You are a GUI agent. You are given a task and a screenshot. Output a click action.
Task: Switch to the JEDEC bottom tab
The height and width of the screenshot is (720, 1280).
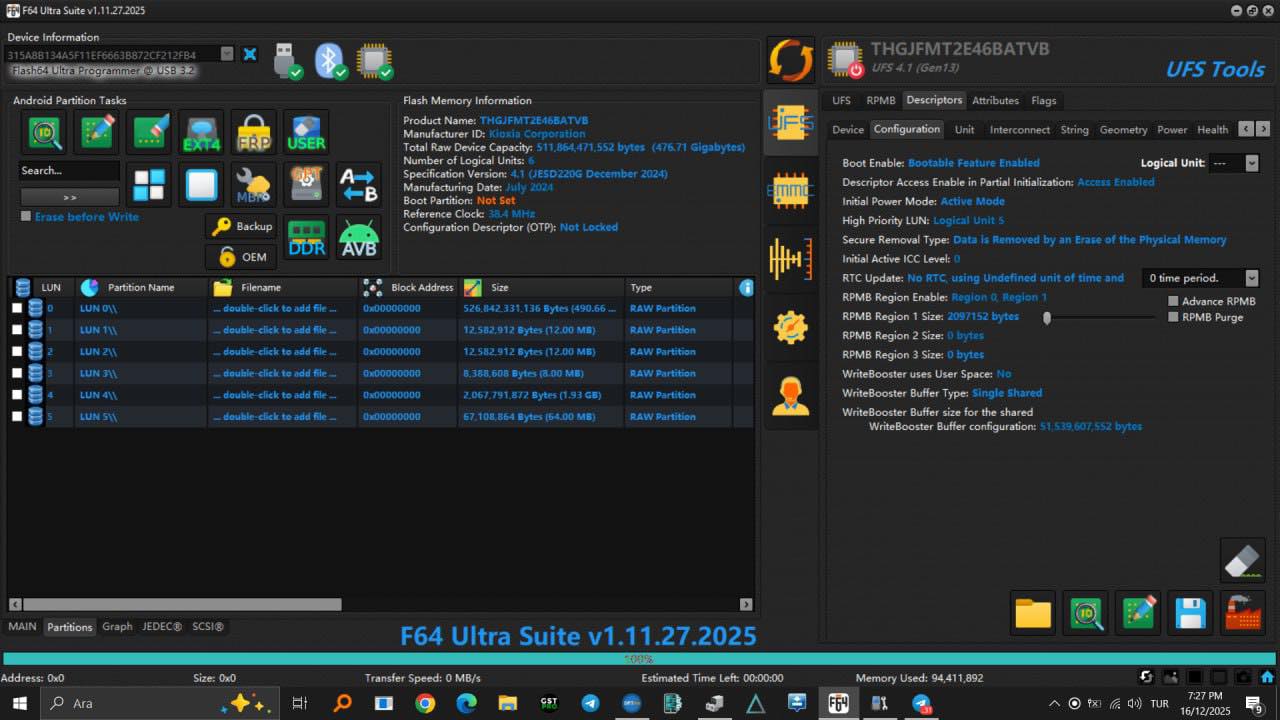(162, 627)
